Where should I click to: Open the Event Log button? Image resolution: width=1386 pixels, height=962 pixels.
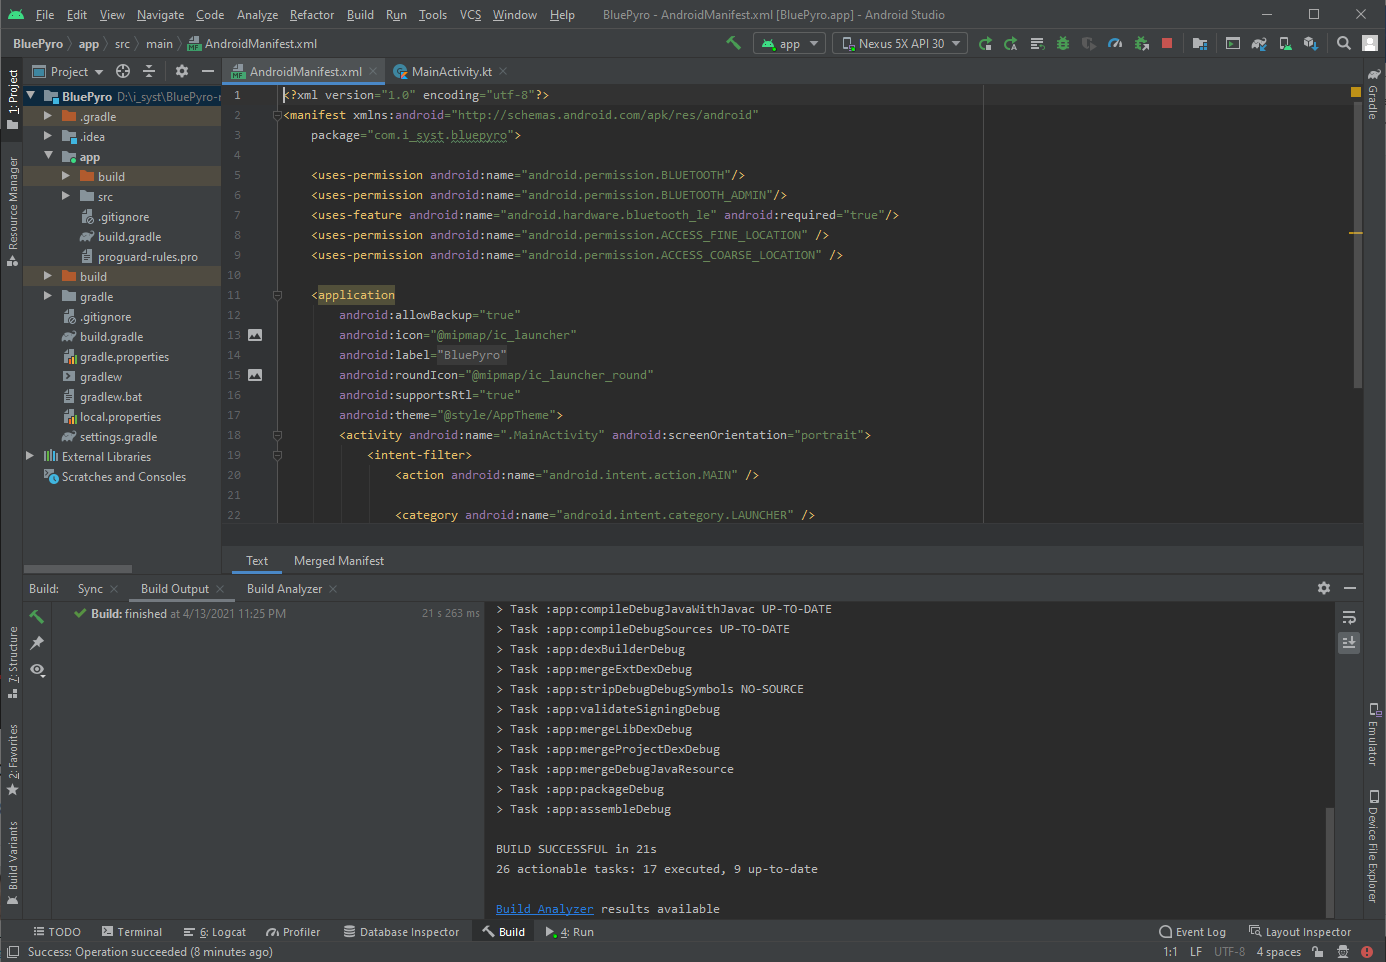click(1192, 932)
